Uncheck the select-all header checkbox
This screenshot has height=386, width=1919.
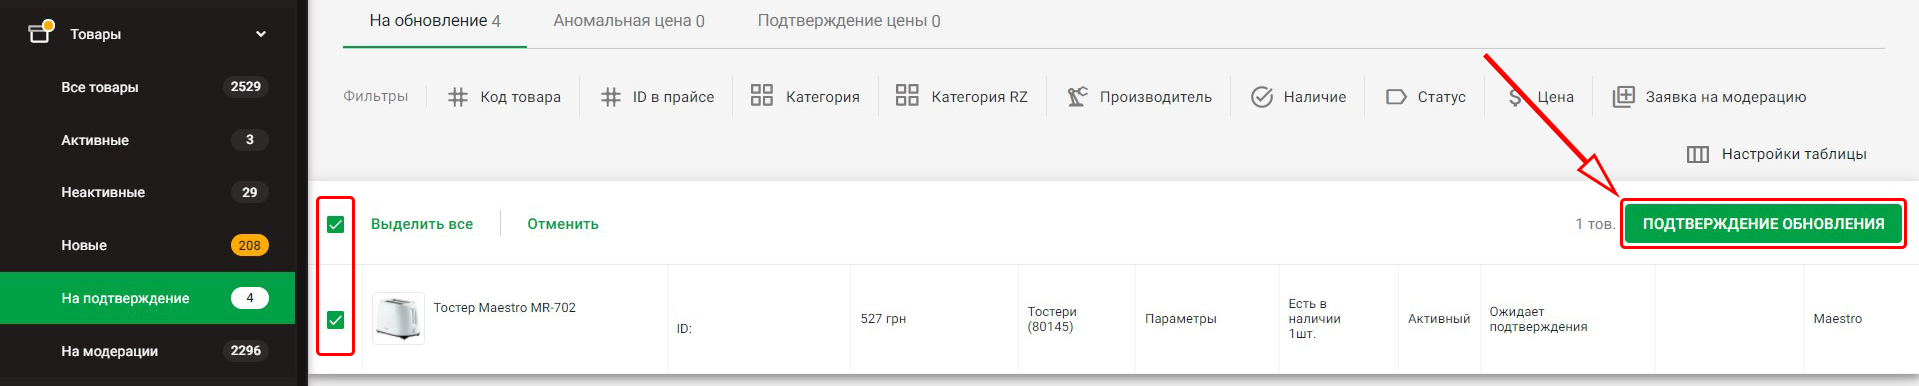pos(336,224)
